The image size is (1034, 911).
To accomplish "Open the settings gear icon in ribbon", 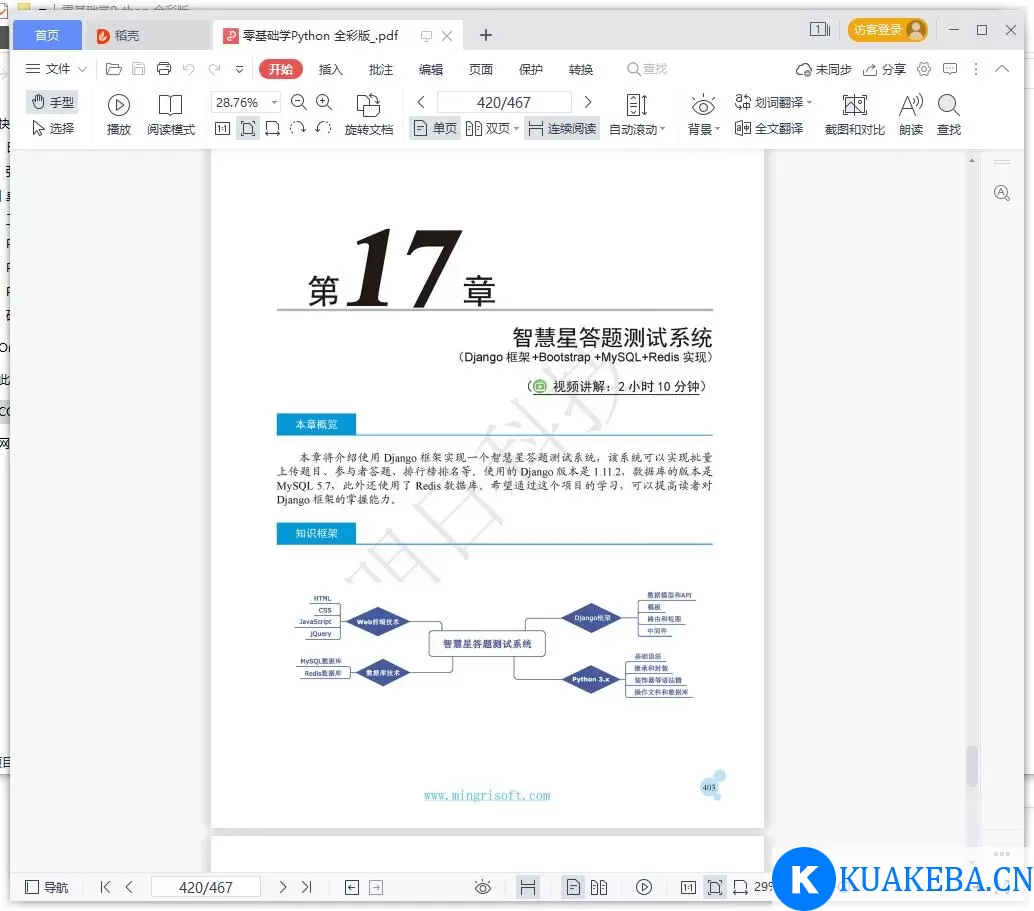I will pos(924,69).
